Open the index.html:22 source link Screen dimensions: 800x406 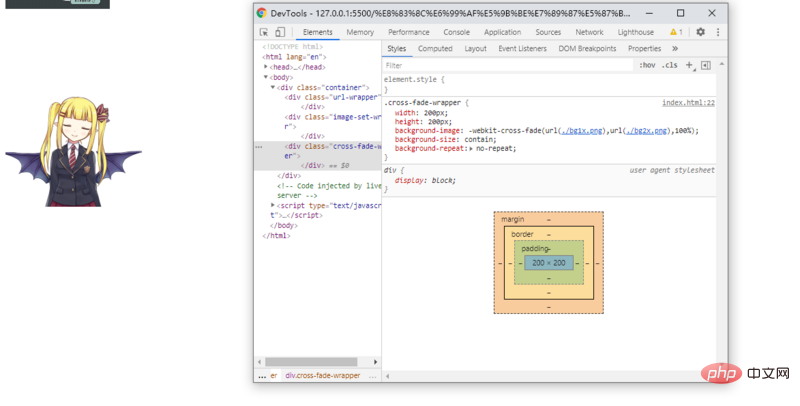click(688, 103)
